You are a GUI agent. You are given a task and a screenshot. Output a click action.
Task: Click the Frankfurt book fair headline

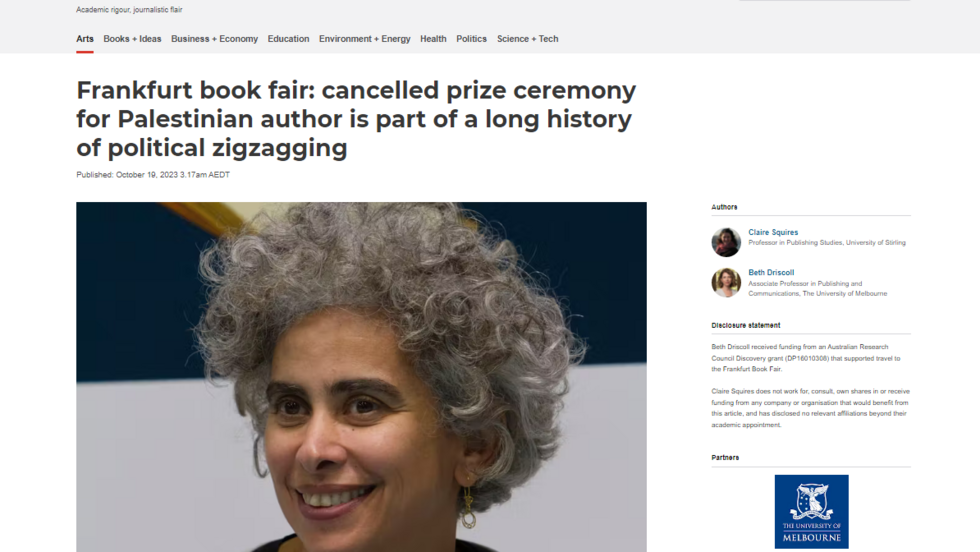click(x=356, y=119)
